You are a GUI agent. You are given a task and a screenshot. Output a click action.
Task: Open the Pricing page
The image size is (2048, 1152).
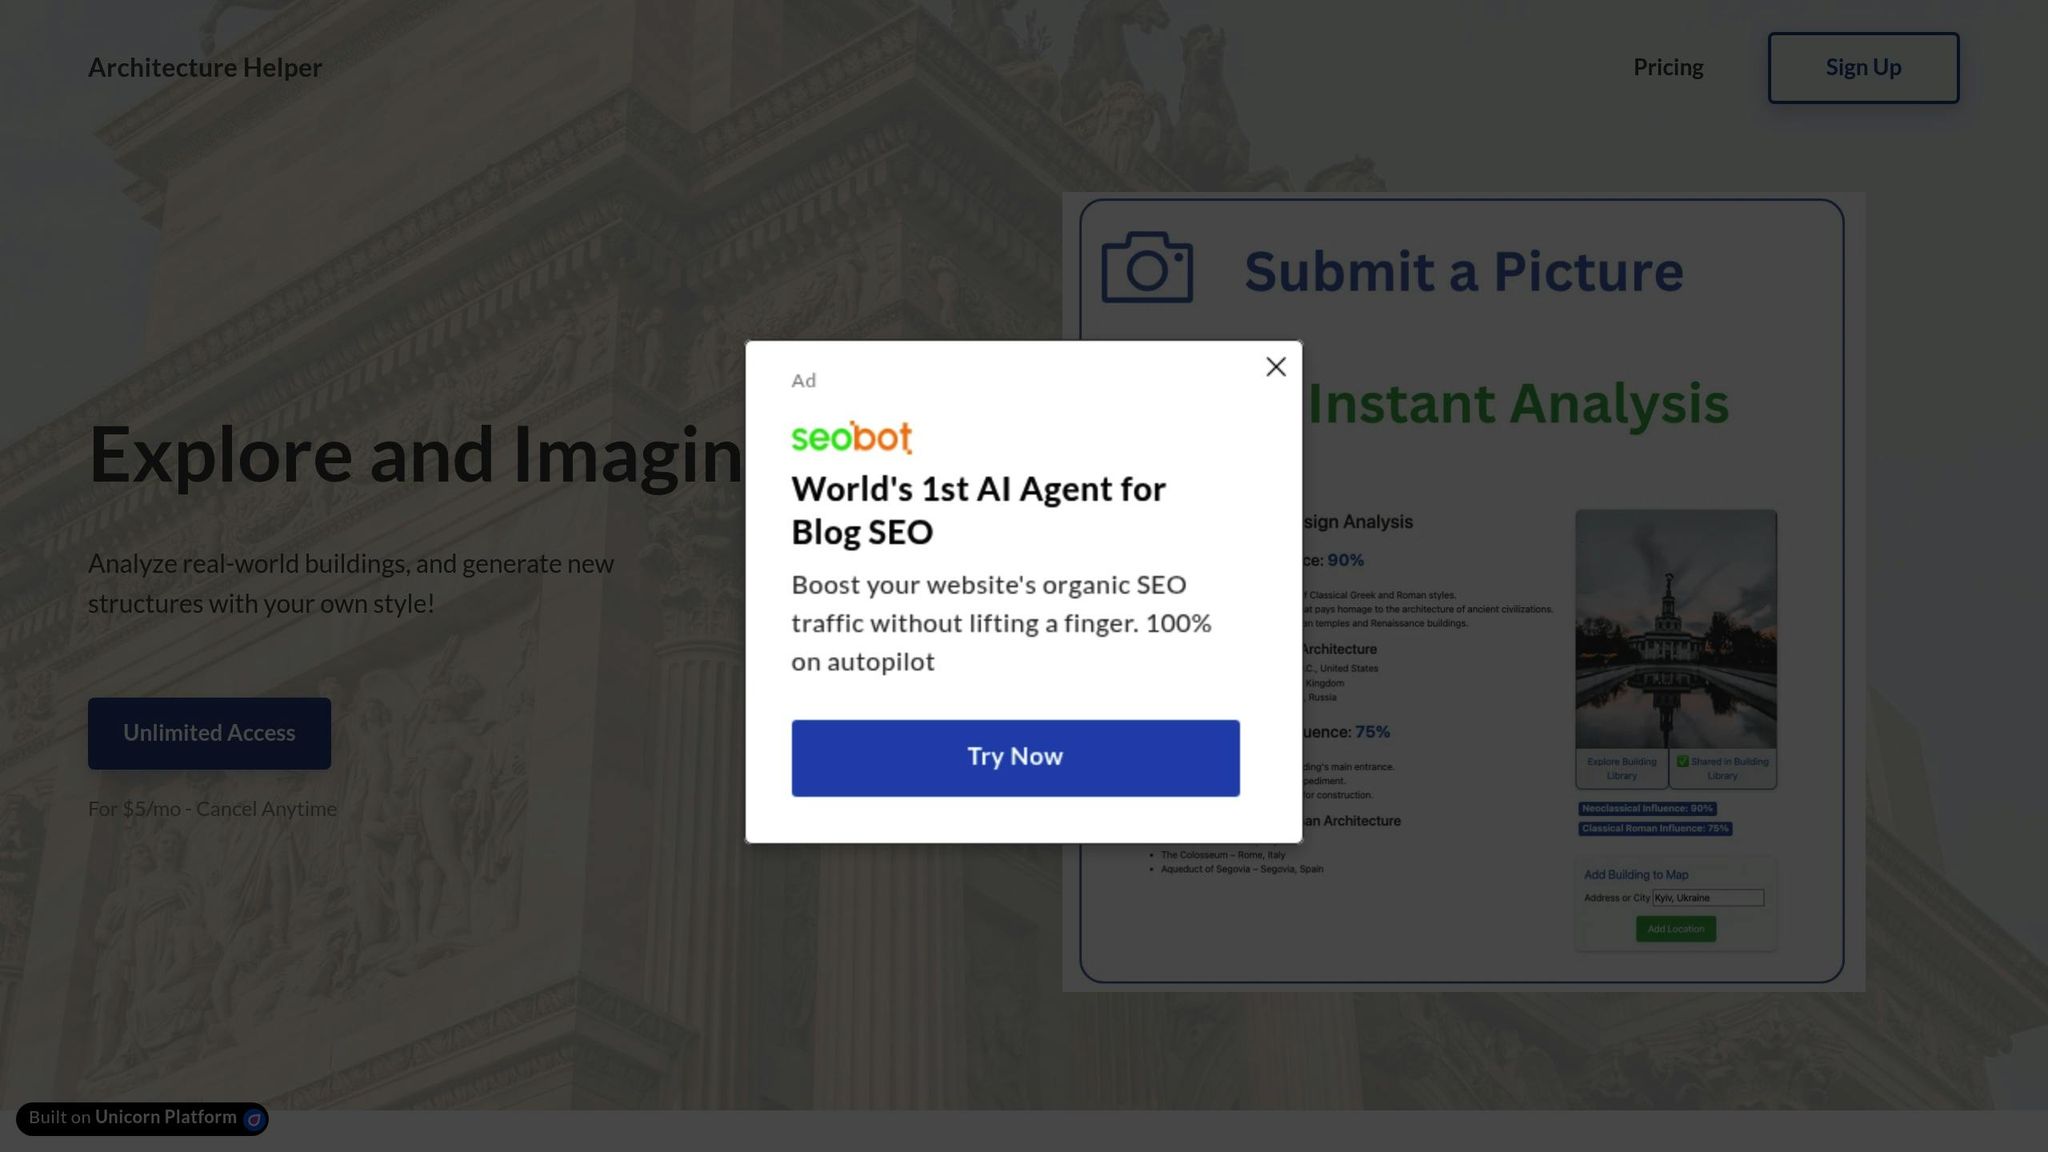[x=1668, y=67]
